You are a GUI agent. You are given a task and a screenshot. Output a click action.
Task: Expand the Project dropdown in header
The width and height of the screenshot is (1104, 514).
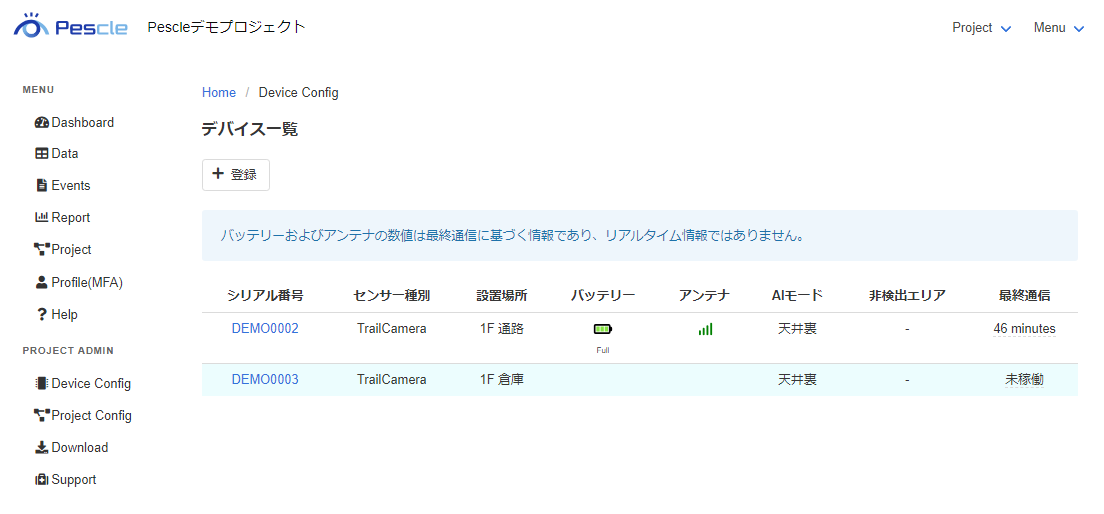[x=981, y=28]
